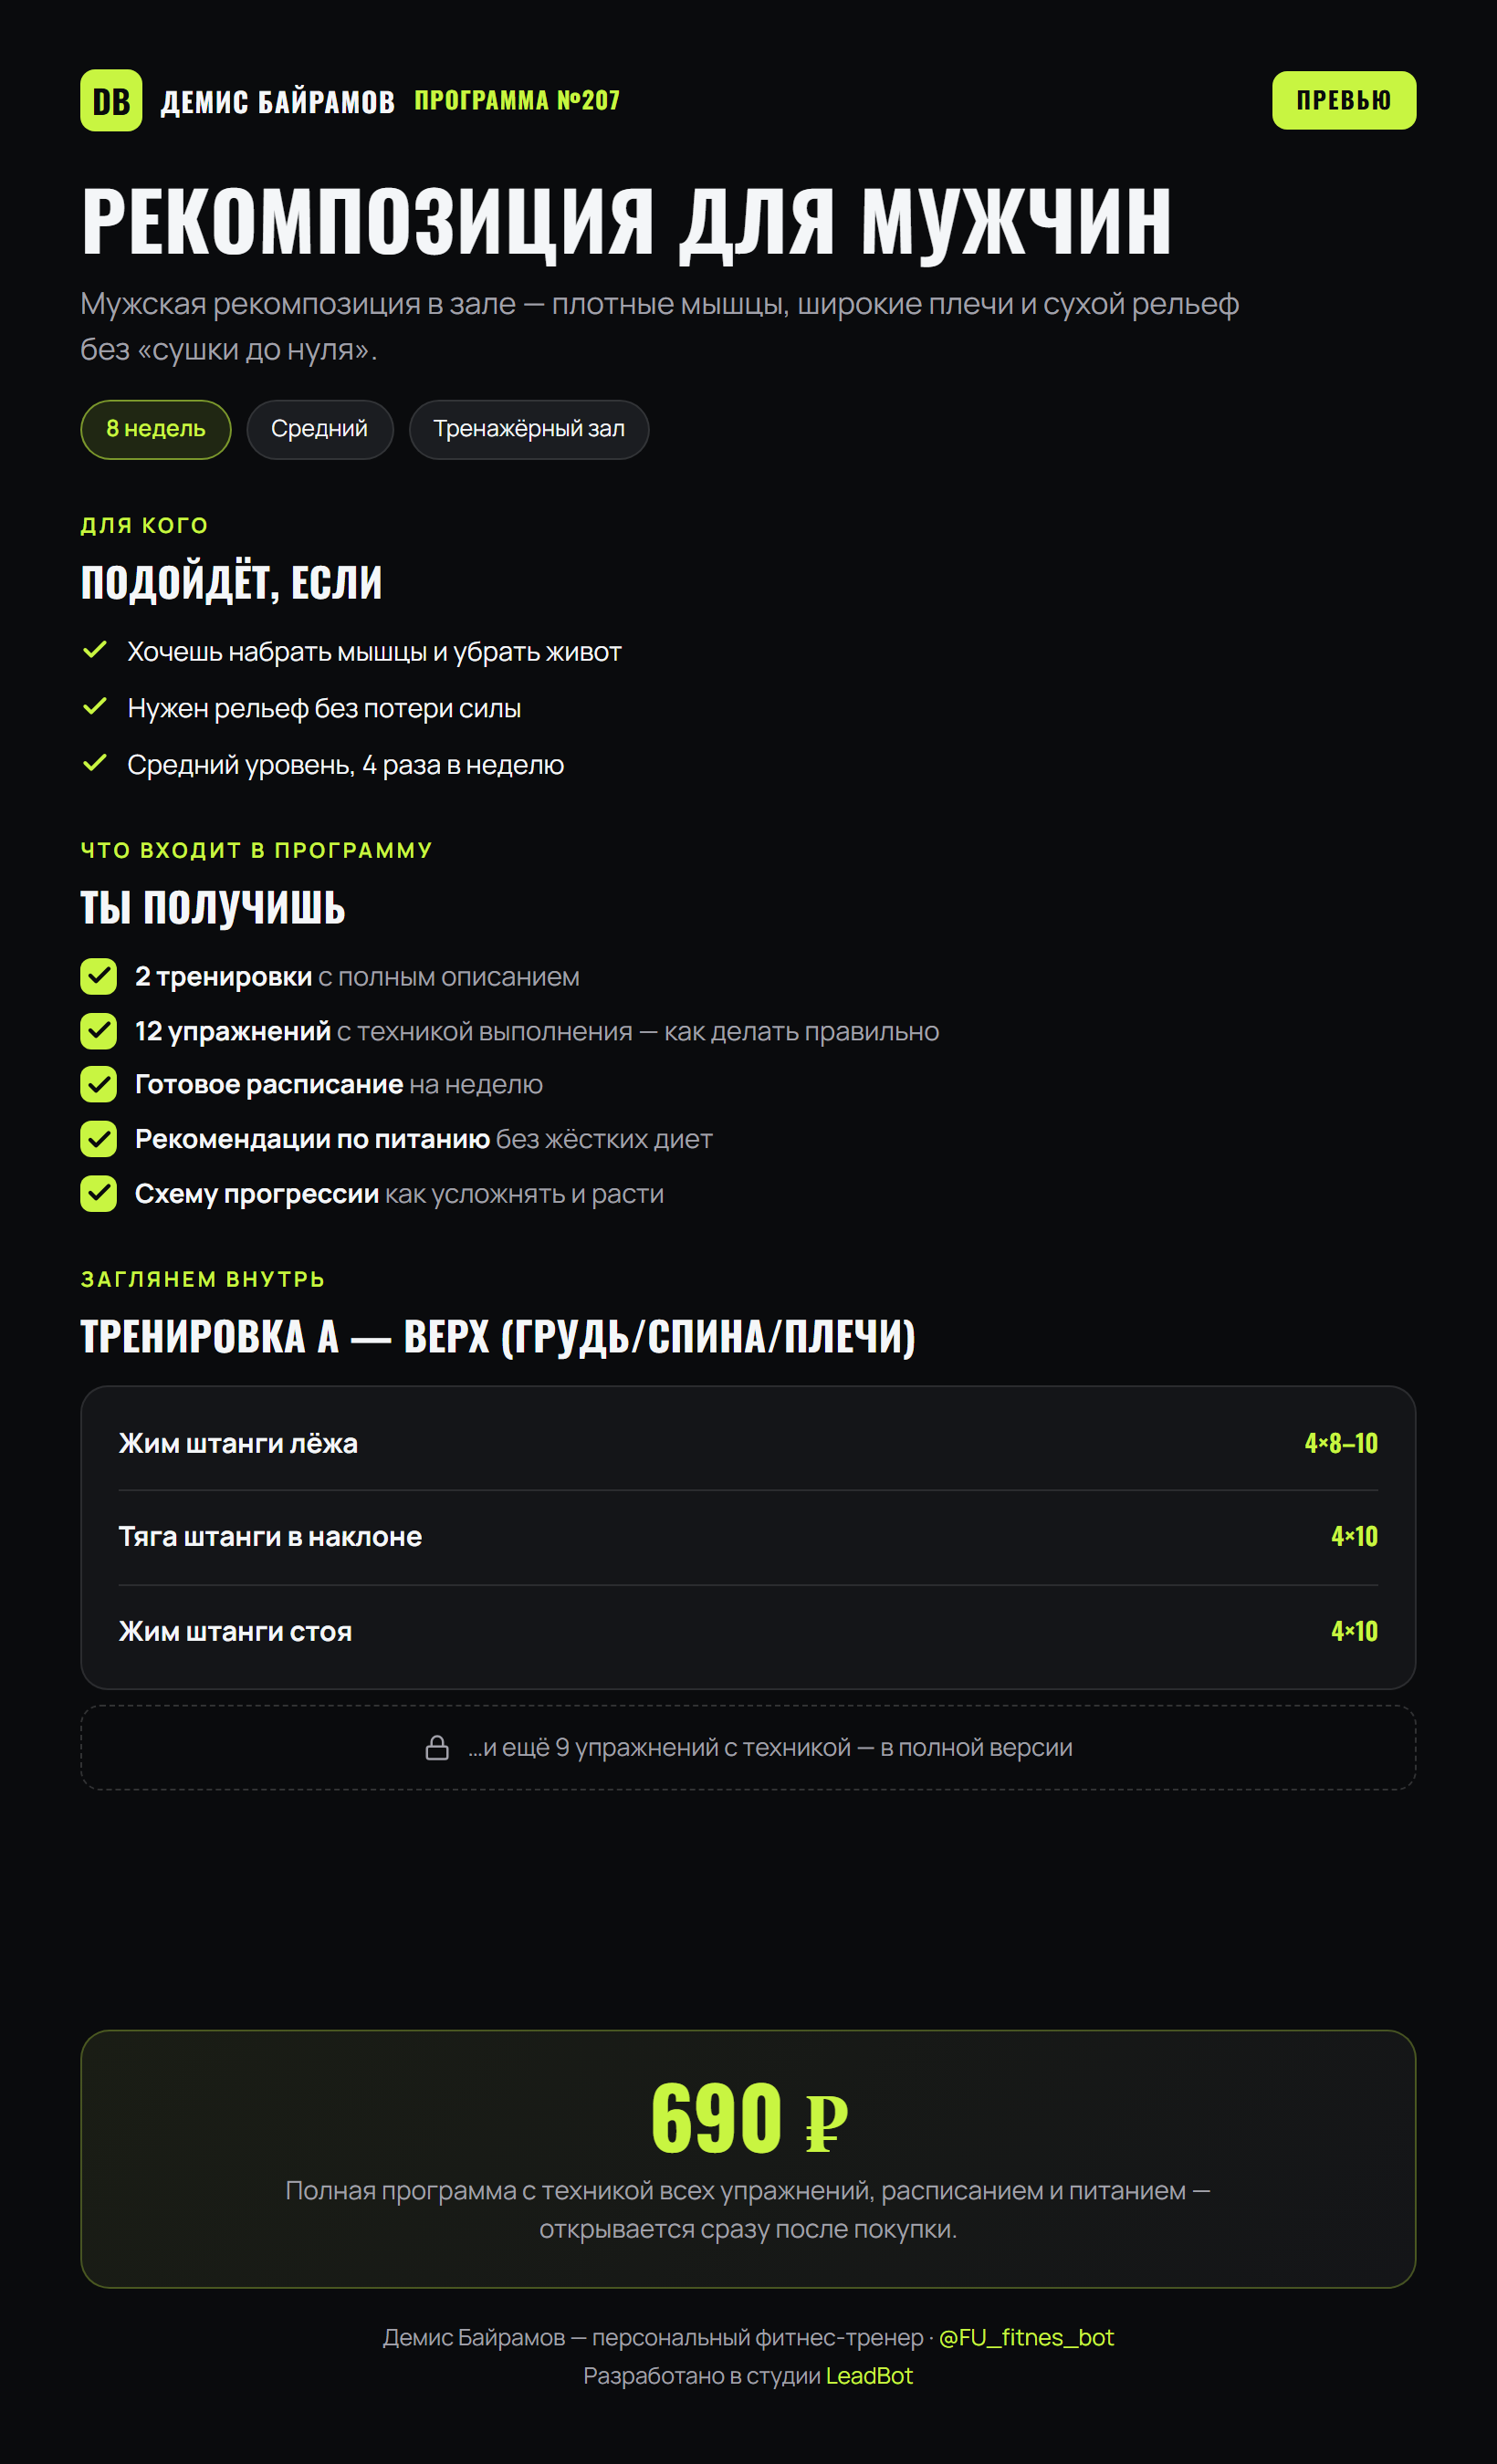Select the 'Средний' level tag
The width and height of the screenshot is (1497, 2464).
(x=320, y=429)
